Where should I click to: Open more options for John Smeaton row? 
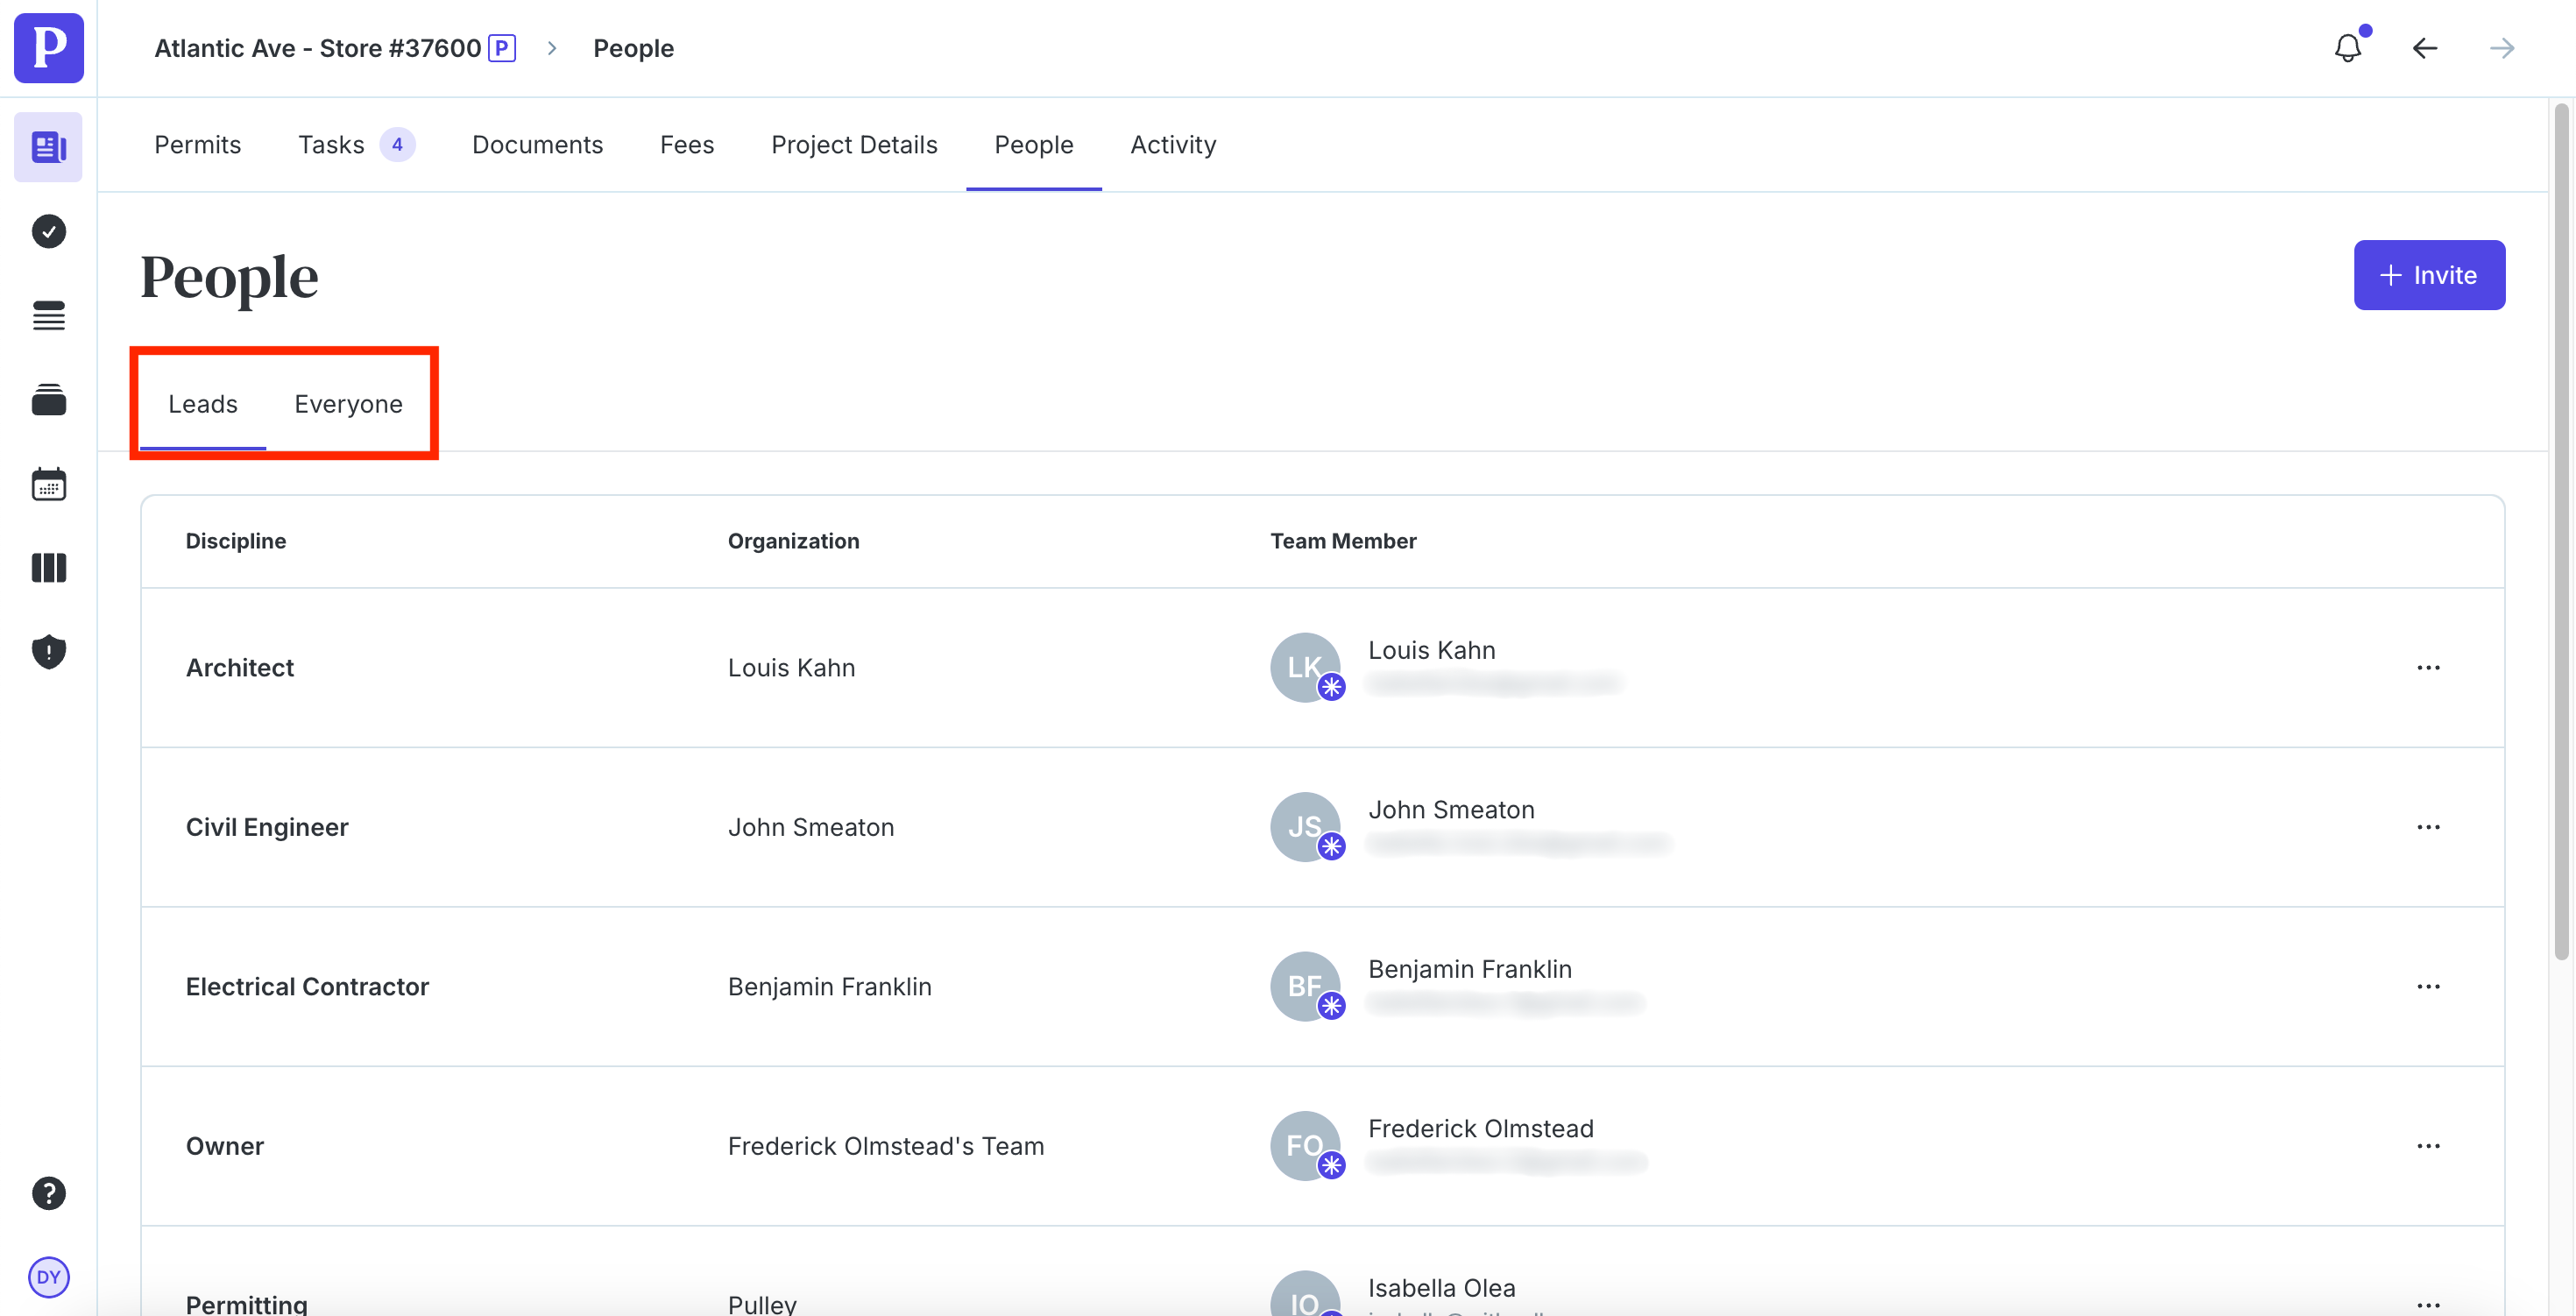pyautogui.click(x=2428, y=827)
